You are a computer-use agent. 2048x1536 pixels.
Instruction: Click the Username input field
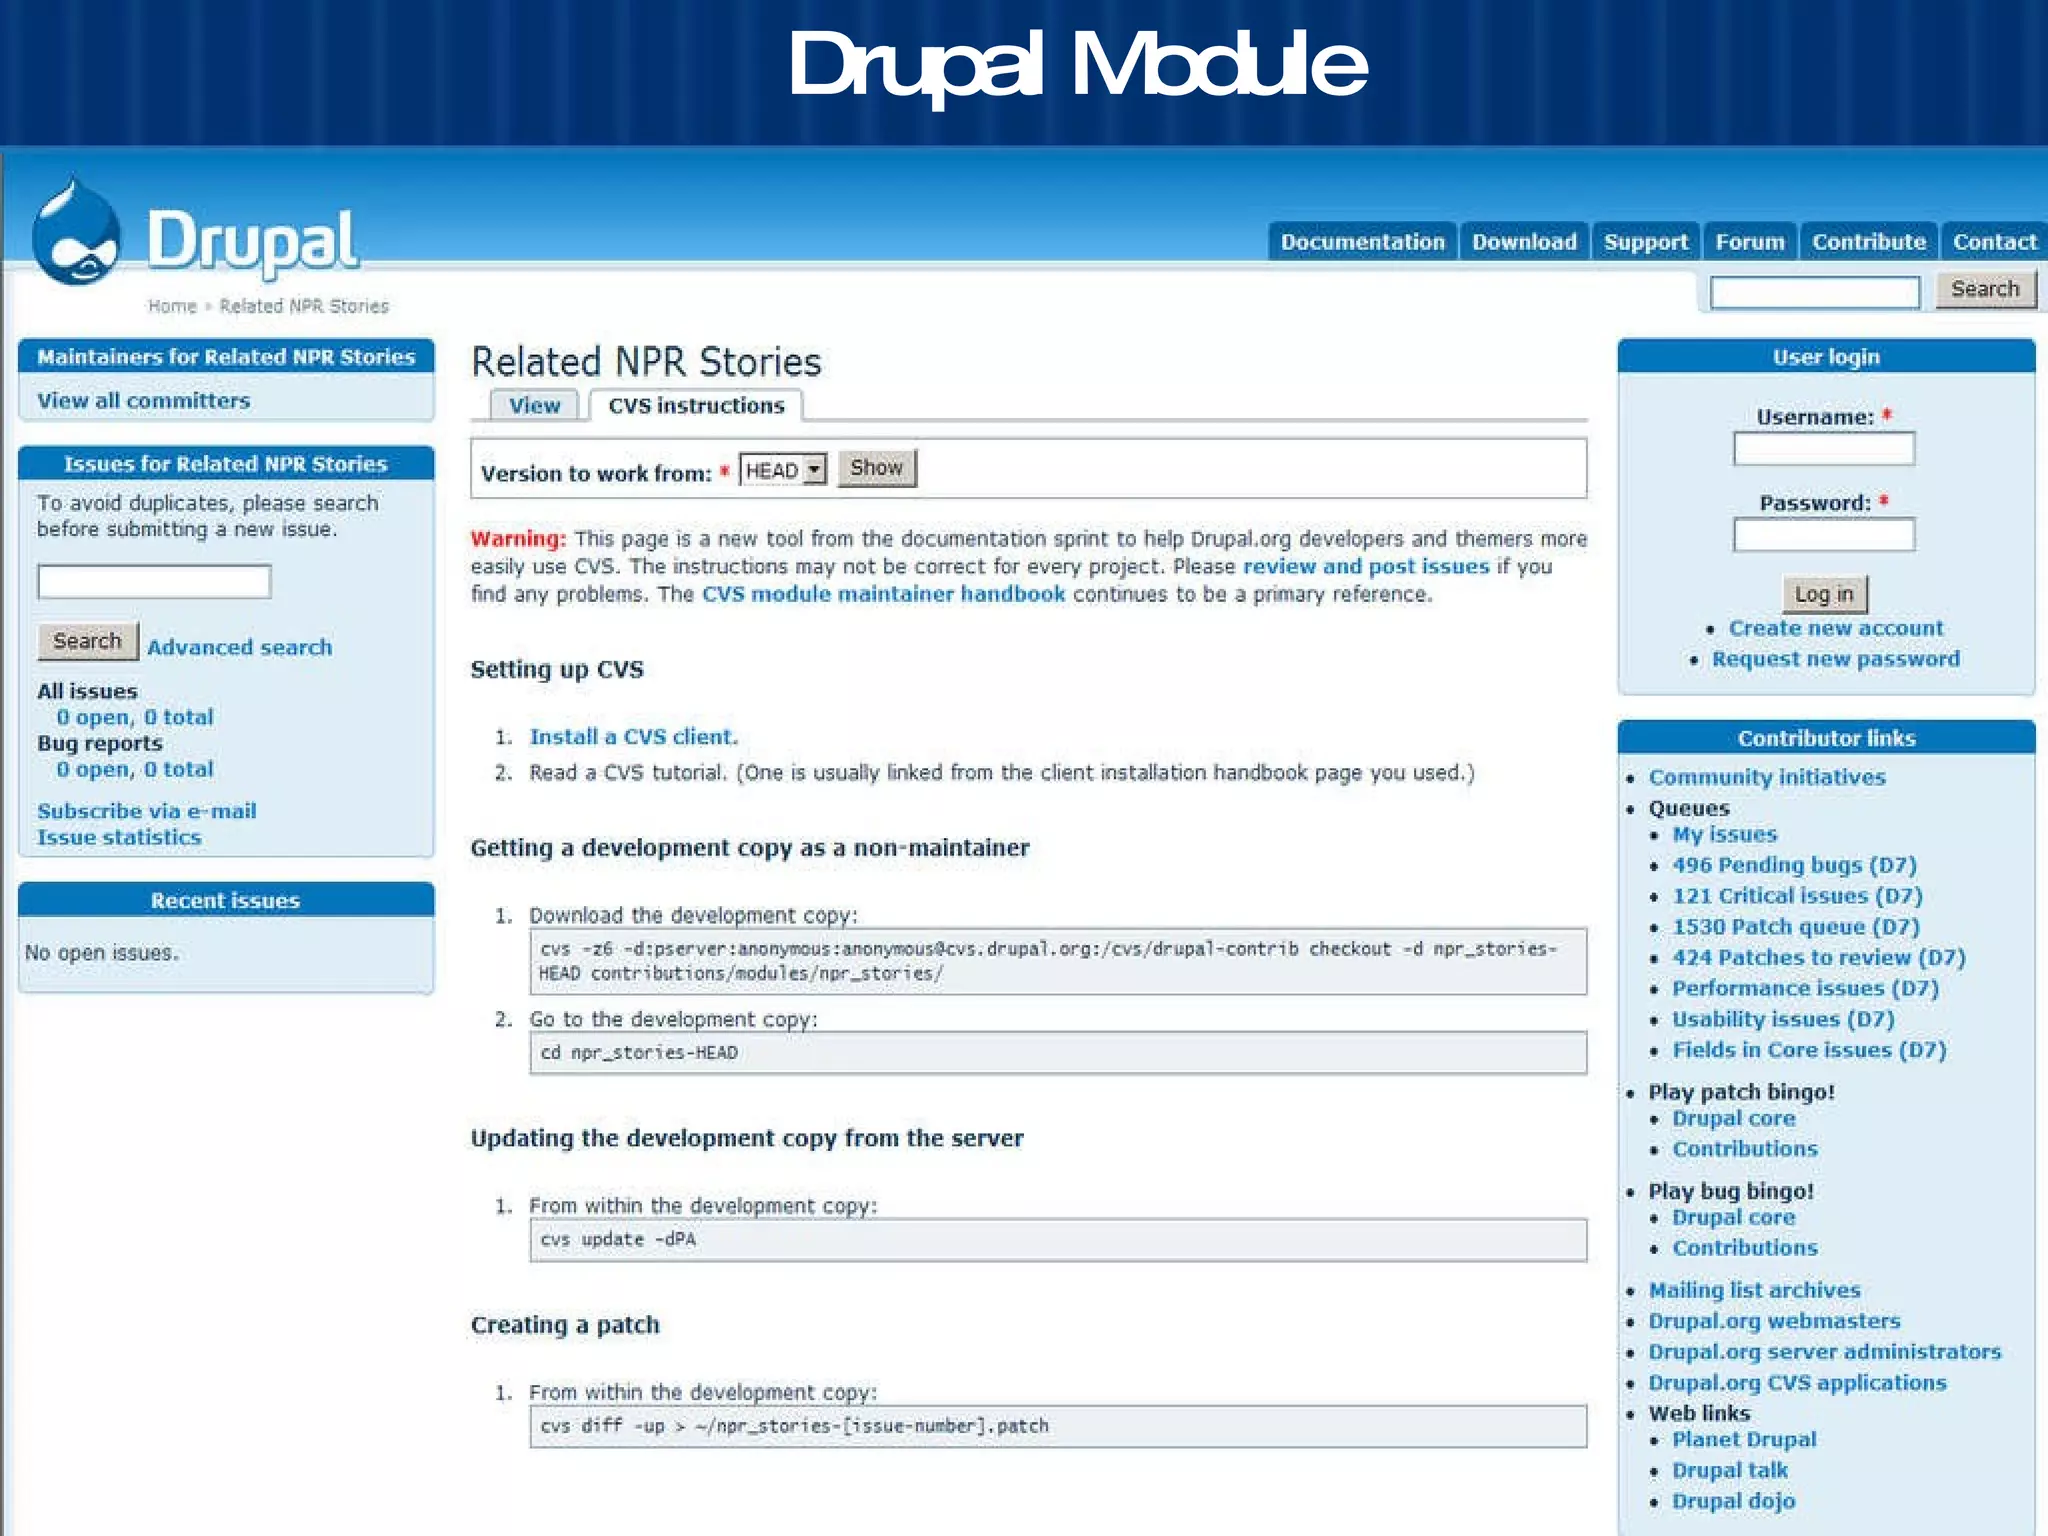1823,449
